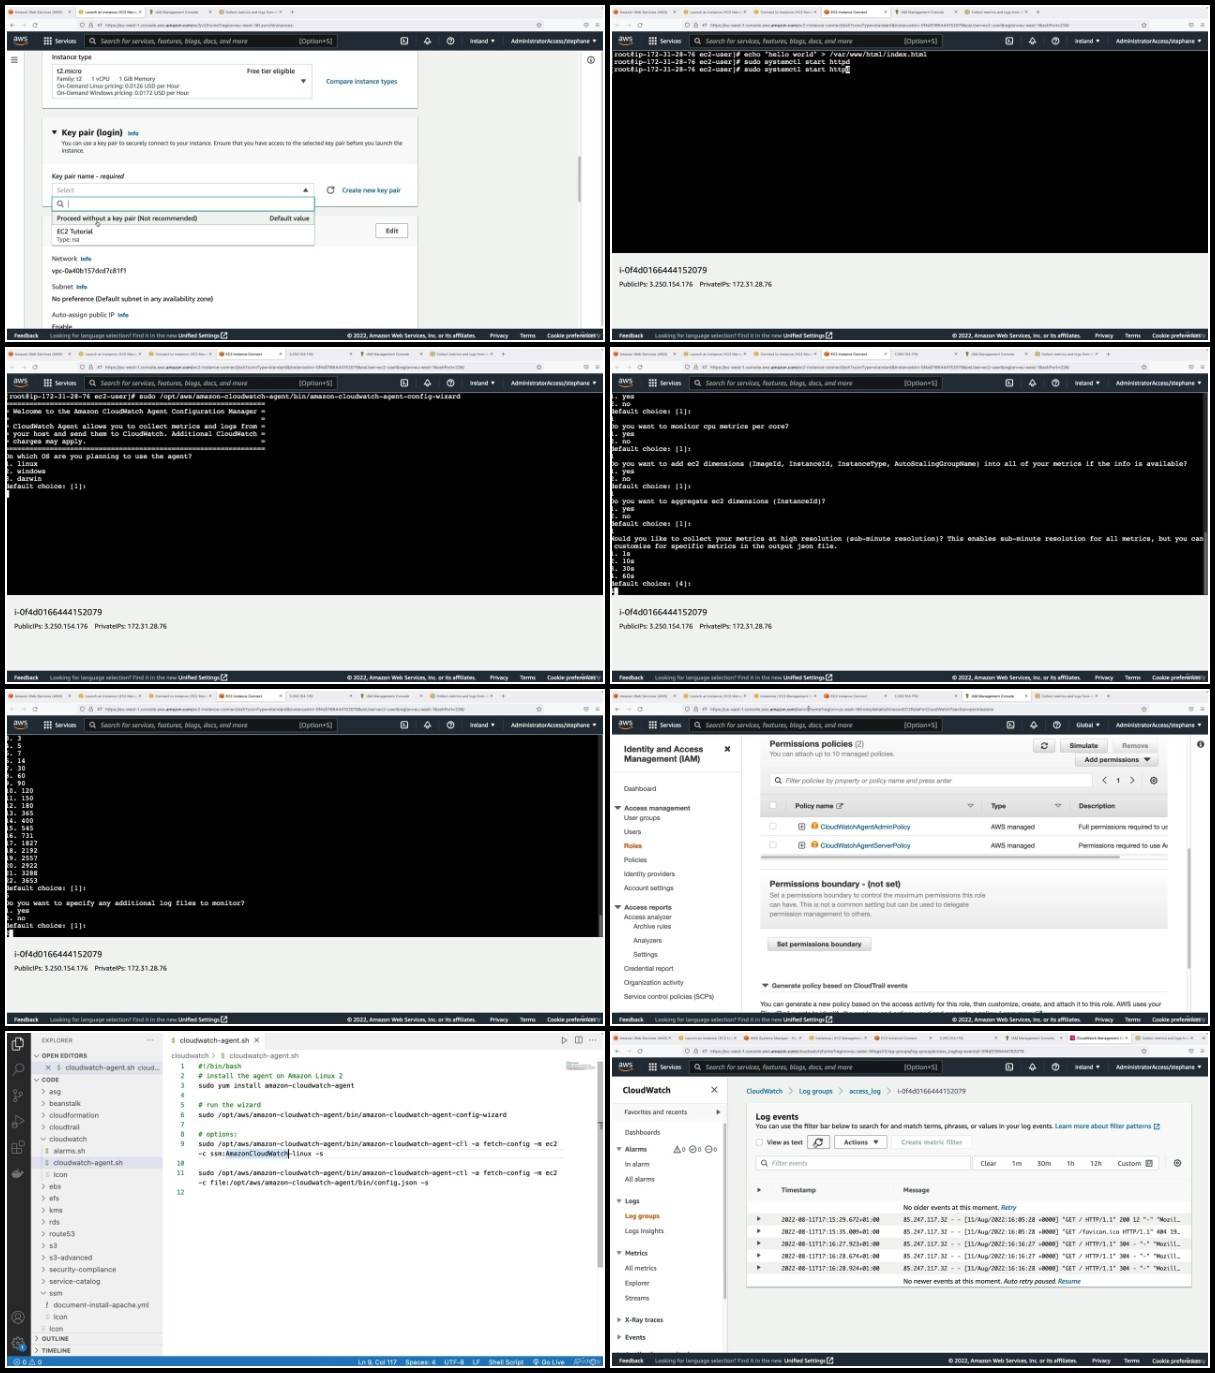This screenshot has width=1215, height=1373.
Task: Open Roles in IAM navigation
Action: click(633, 846)
